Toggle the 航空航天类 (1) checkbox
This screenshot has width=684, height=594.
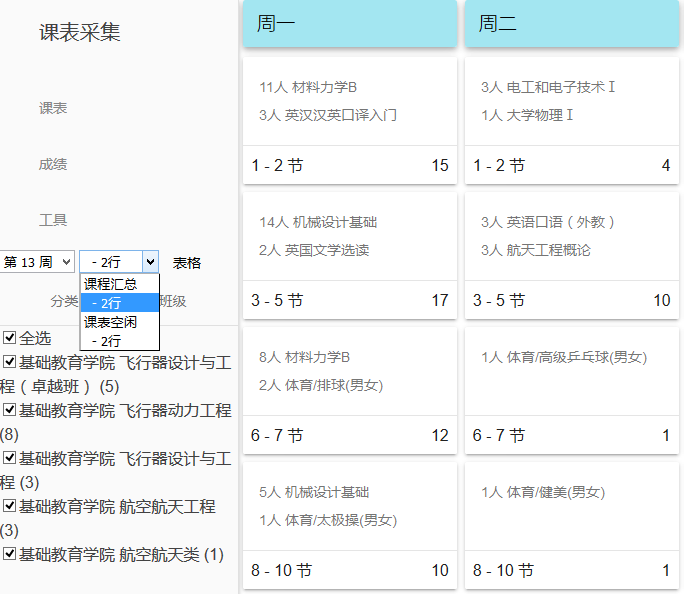coord(10,555)
